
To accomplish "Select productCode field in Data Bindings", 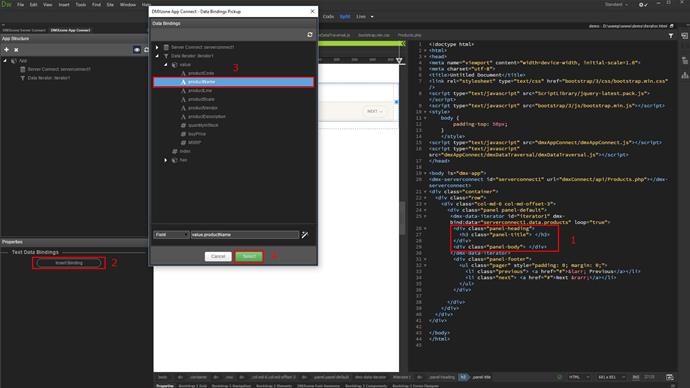I will tap(201, 73).
